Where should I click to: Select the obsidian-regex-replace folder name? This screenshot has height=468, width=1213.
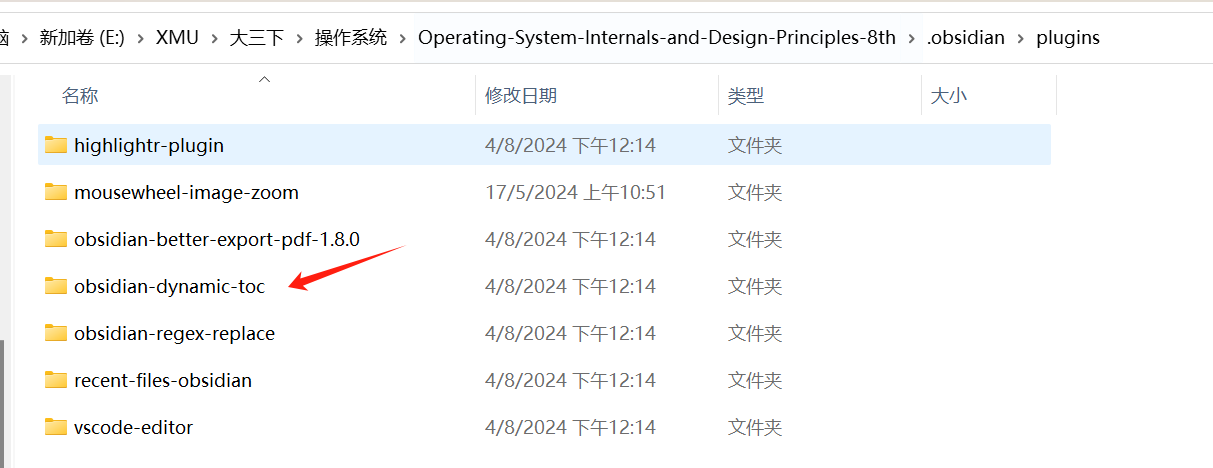point(174,333)
